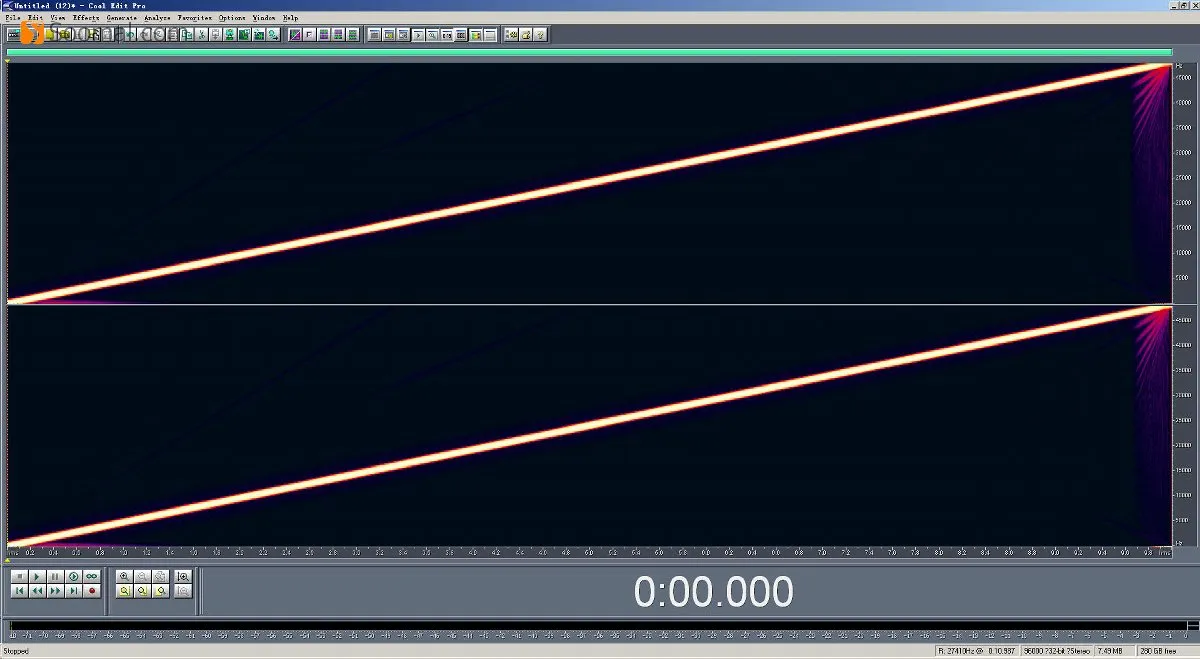The height and width of the screenshot is (659, 1200).
Task: Open the Analyze menu
Action: pos(157,18)
